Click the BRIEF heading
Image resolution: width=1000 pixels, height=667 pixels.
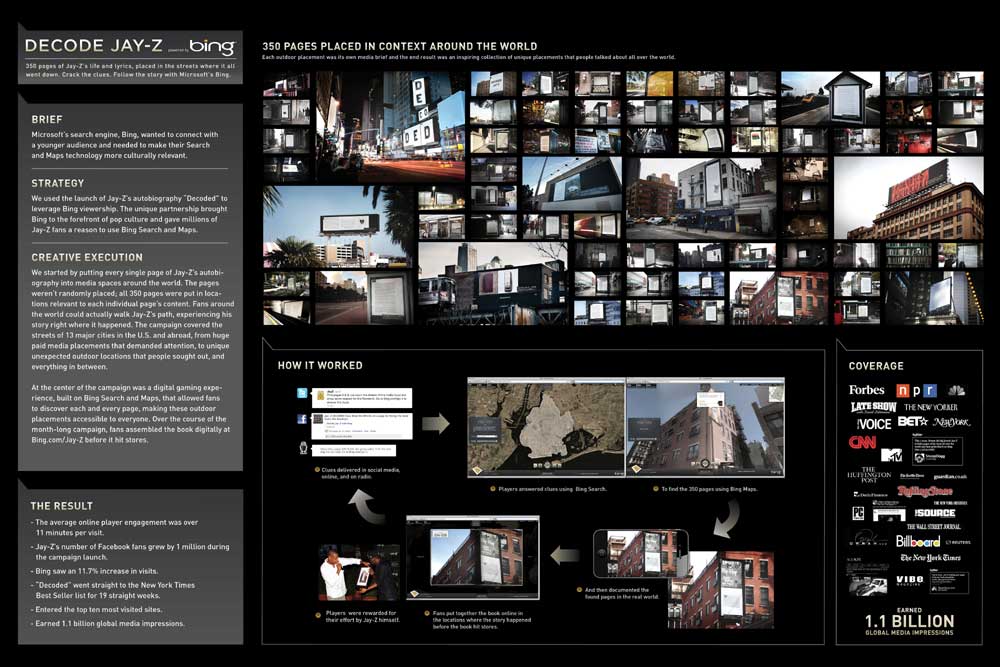(47, 119)
